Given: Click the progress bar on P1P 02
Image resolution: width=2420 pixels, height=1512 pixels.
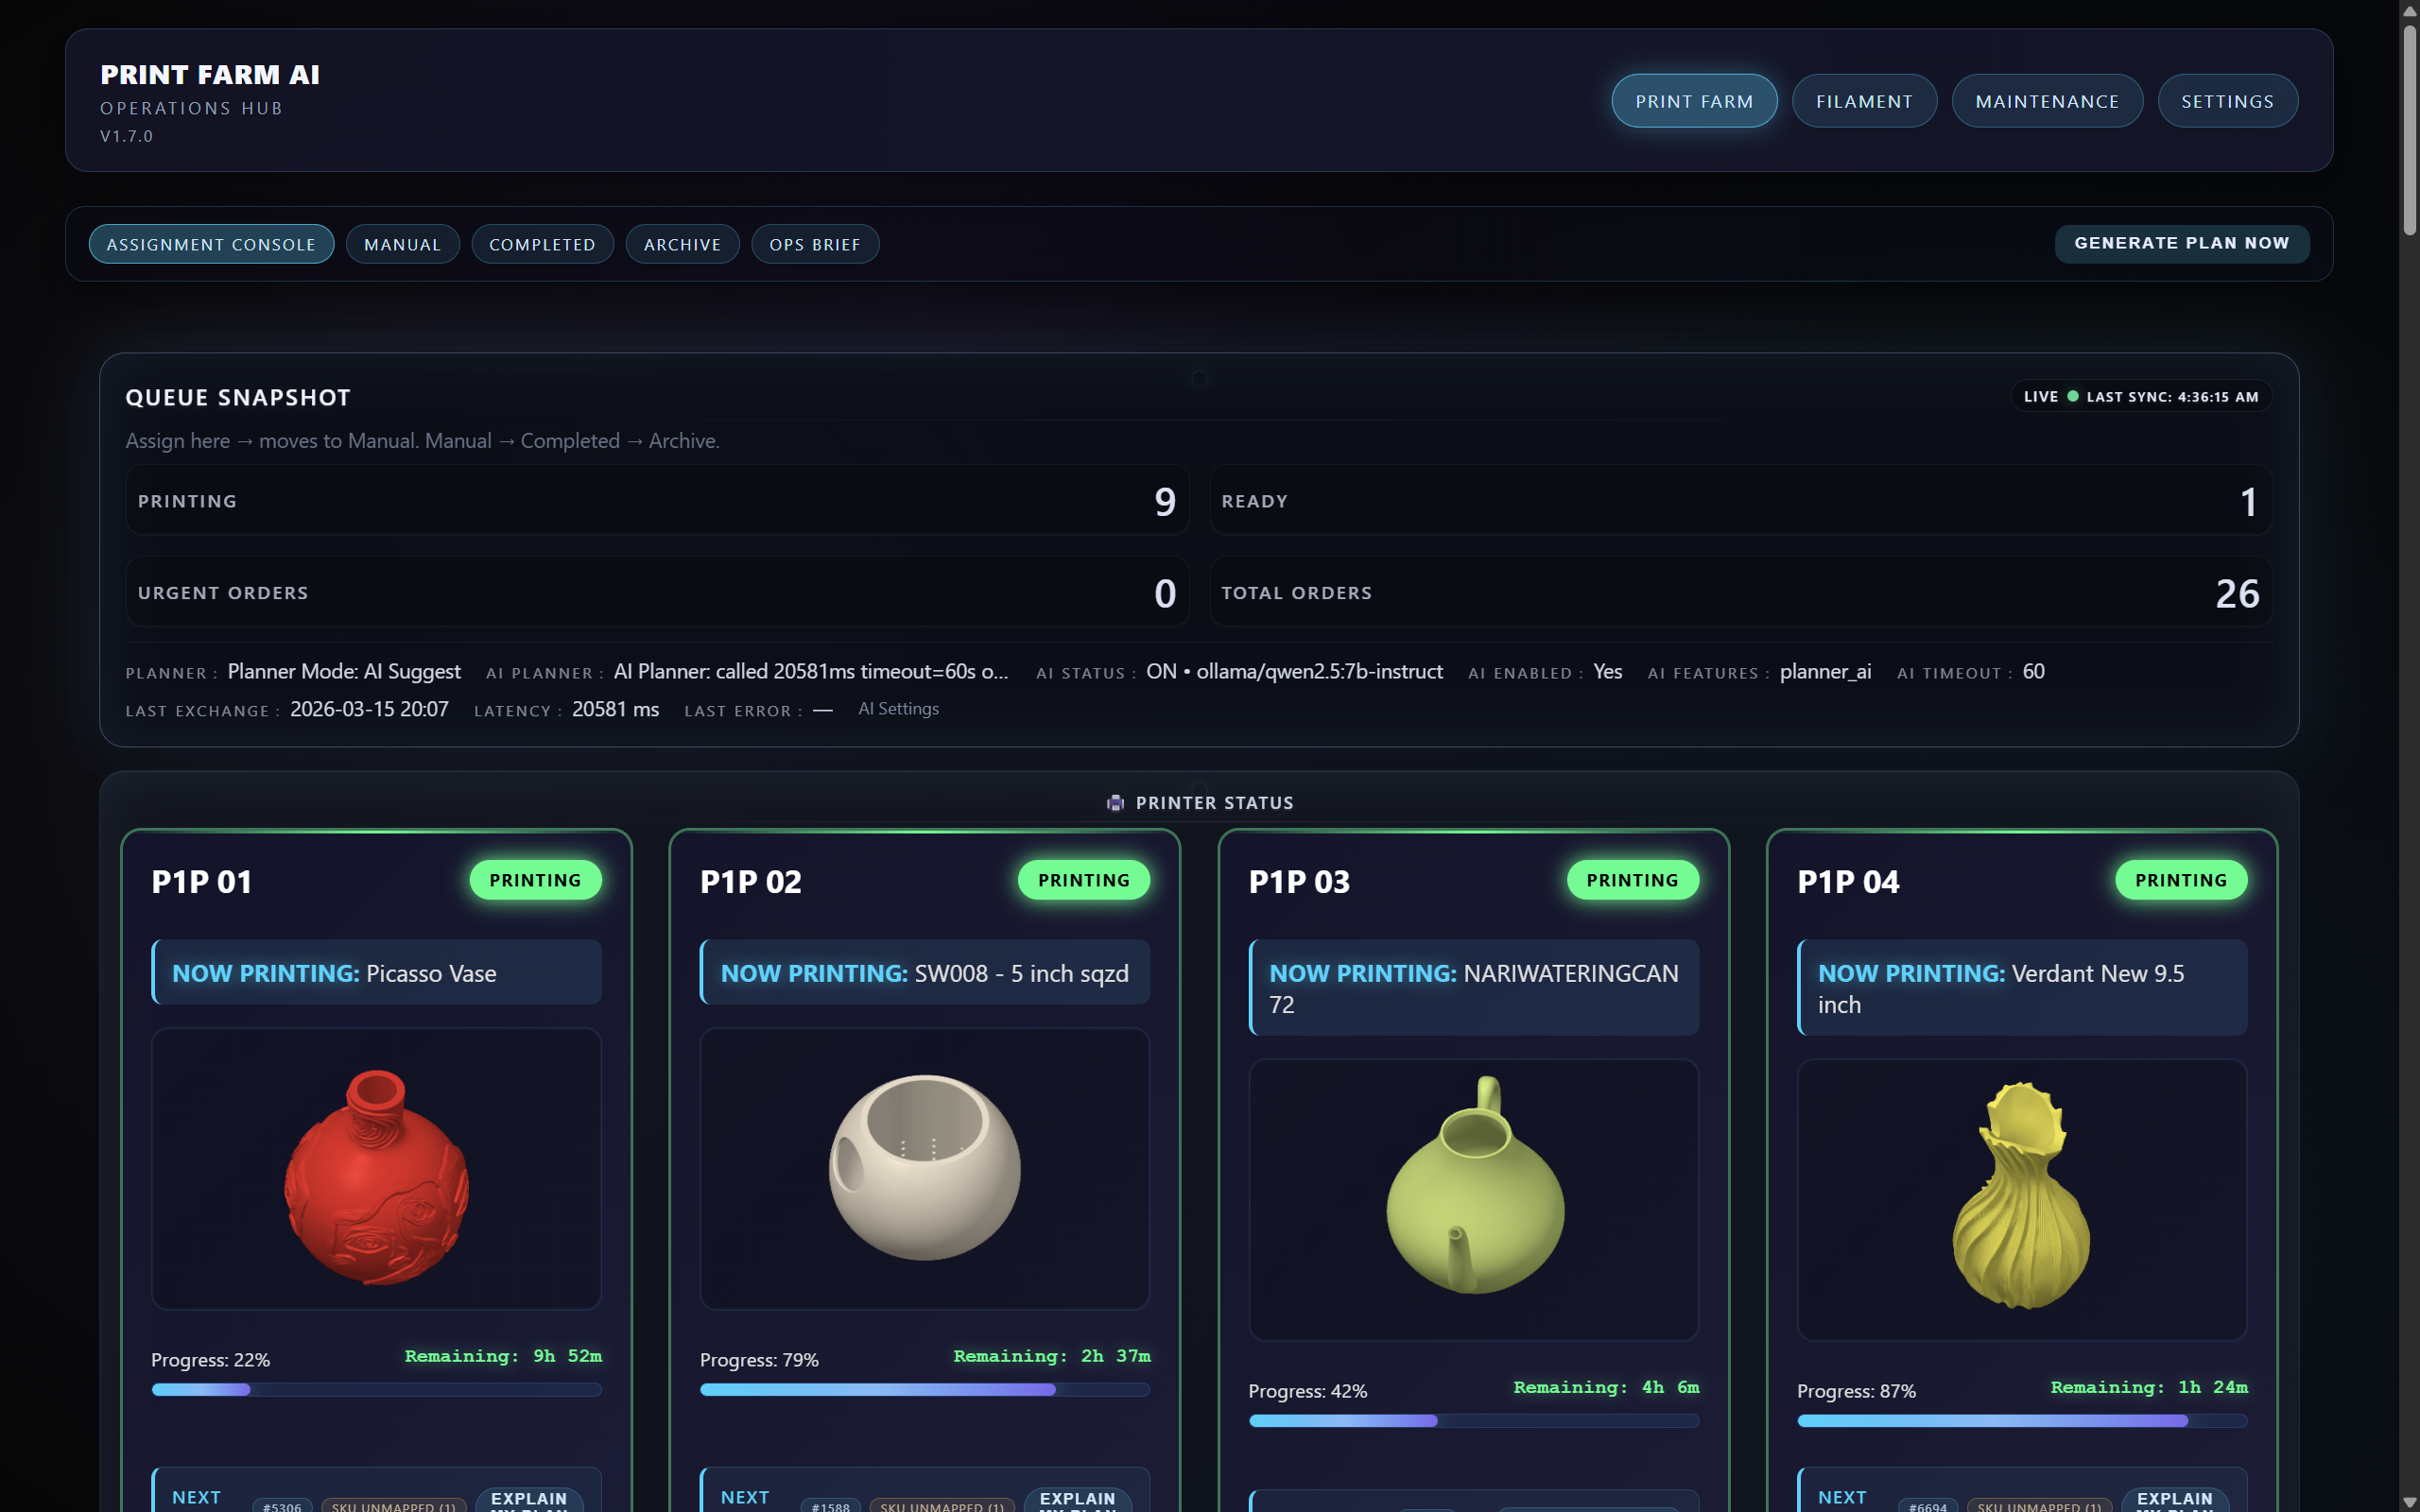Looking at the screenshot, I should [x=924, y=1389].
